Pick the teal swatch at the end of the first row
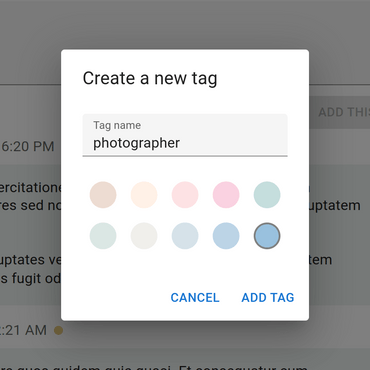 [267, 195]
